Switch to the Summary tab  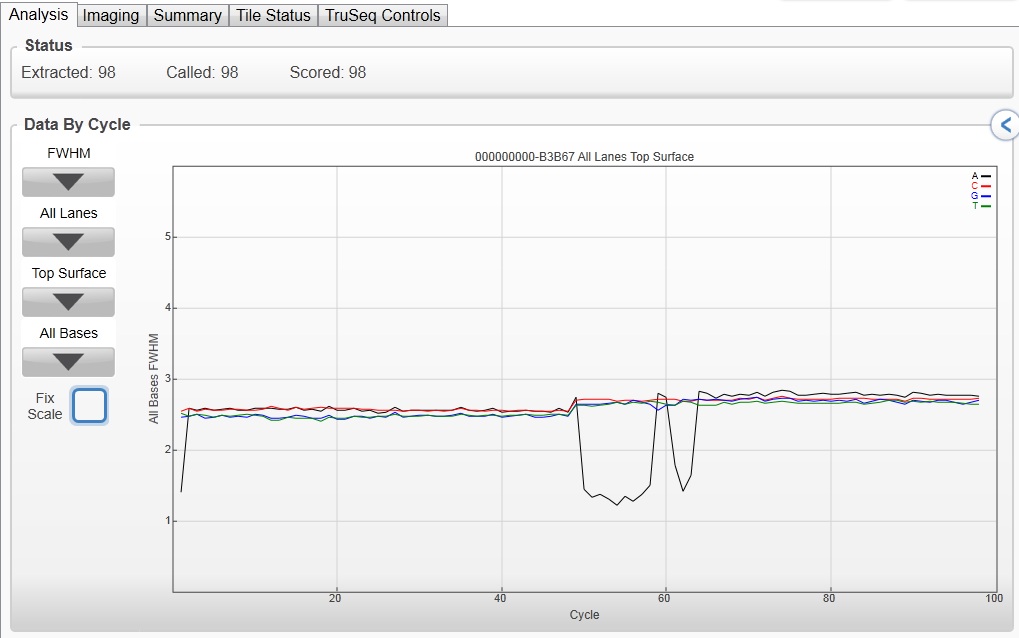click(188, 15)
